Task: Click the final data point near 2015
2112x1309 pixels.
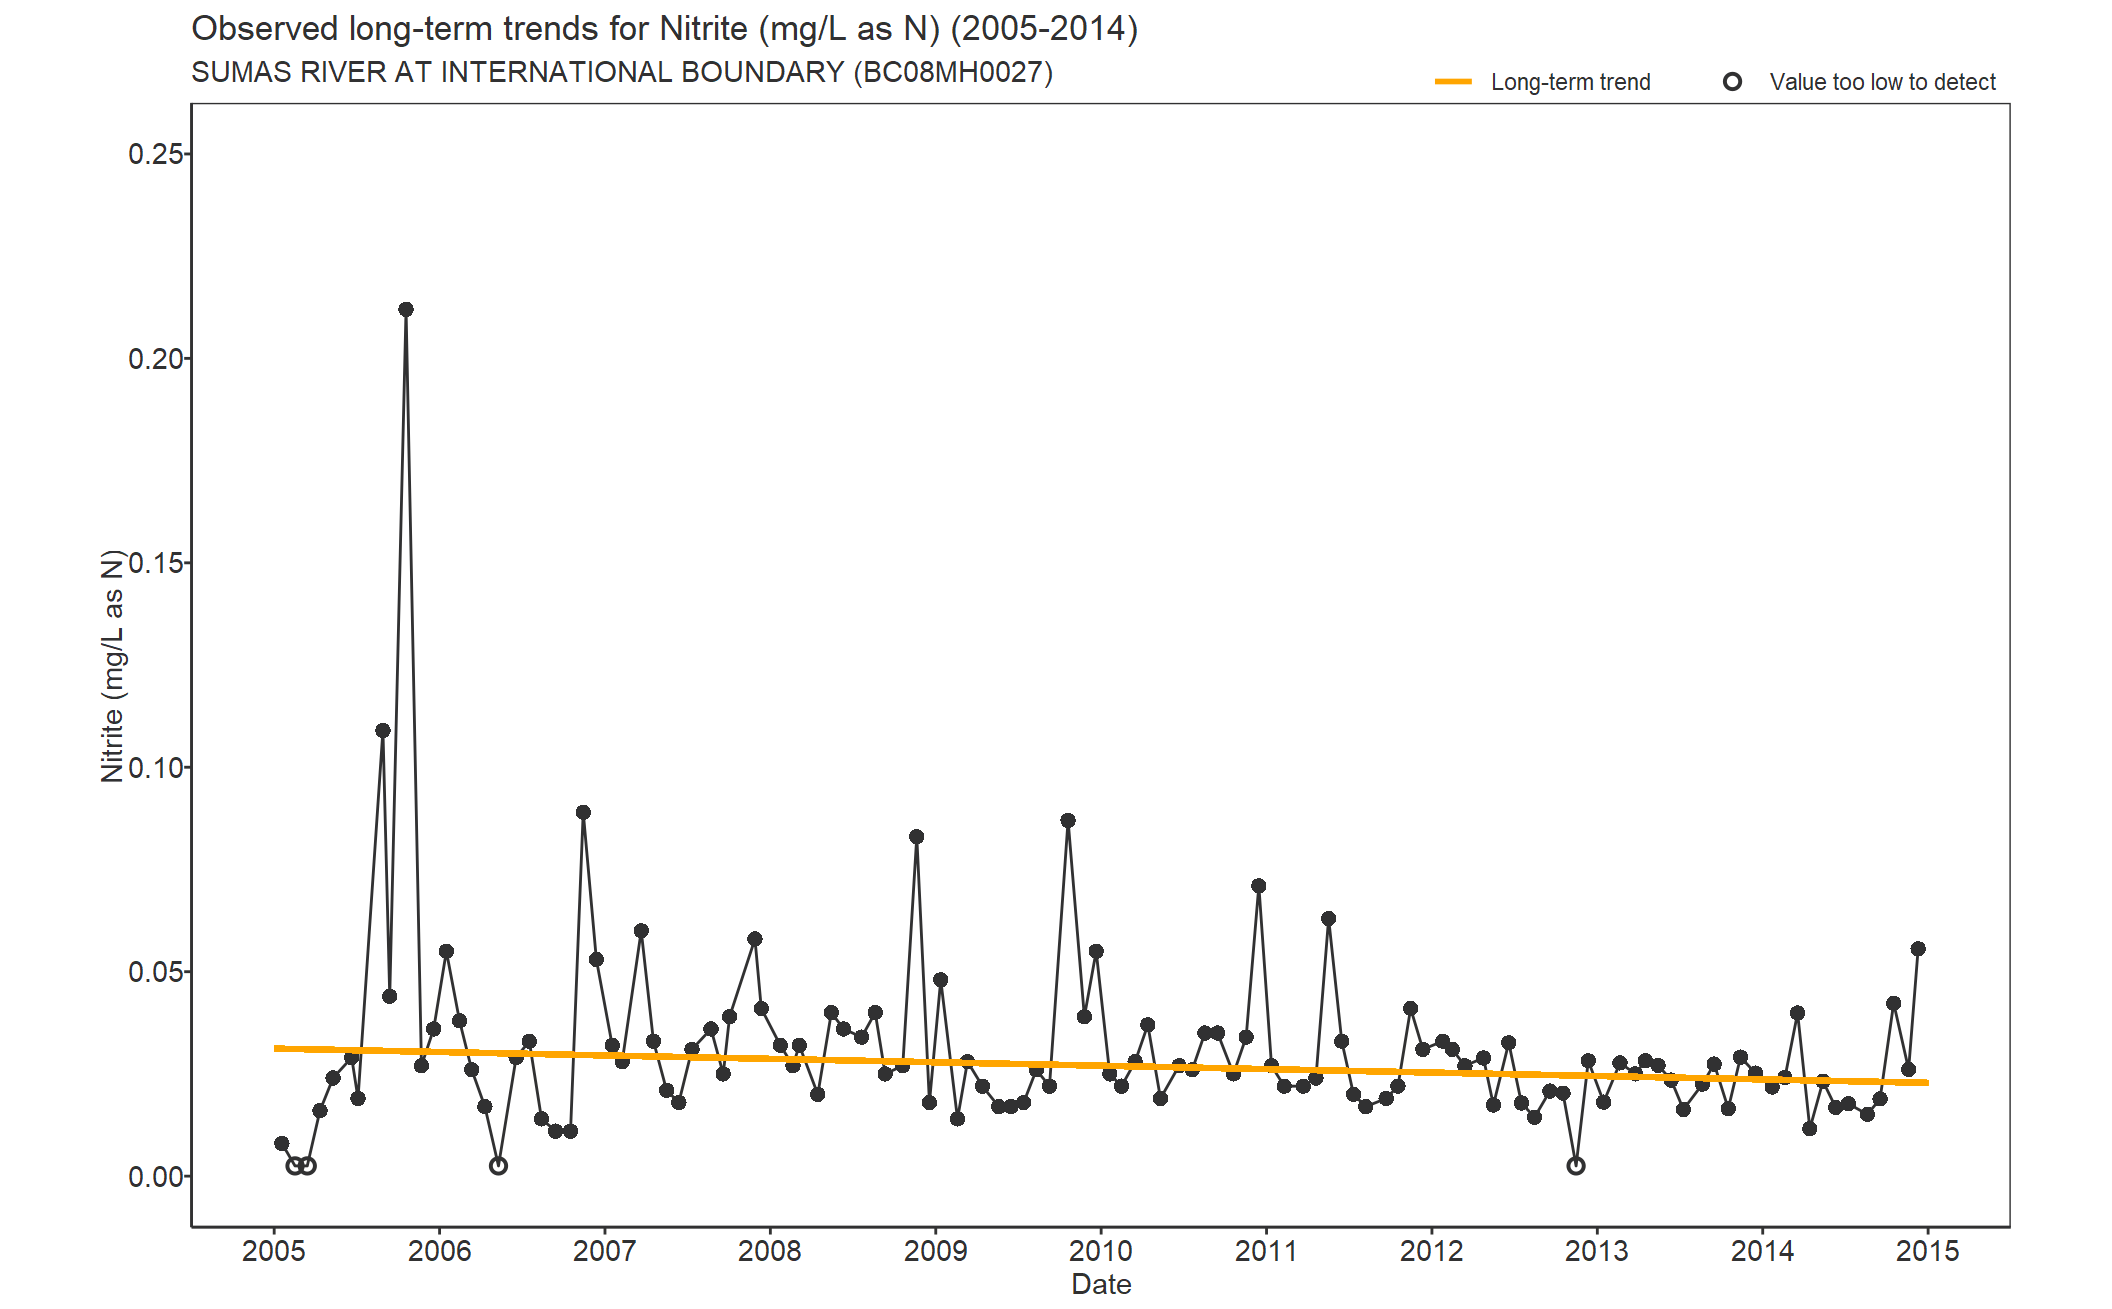Action: pyautogui.click(x=1918, y=949)
